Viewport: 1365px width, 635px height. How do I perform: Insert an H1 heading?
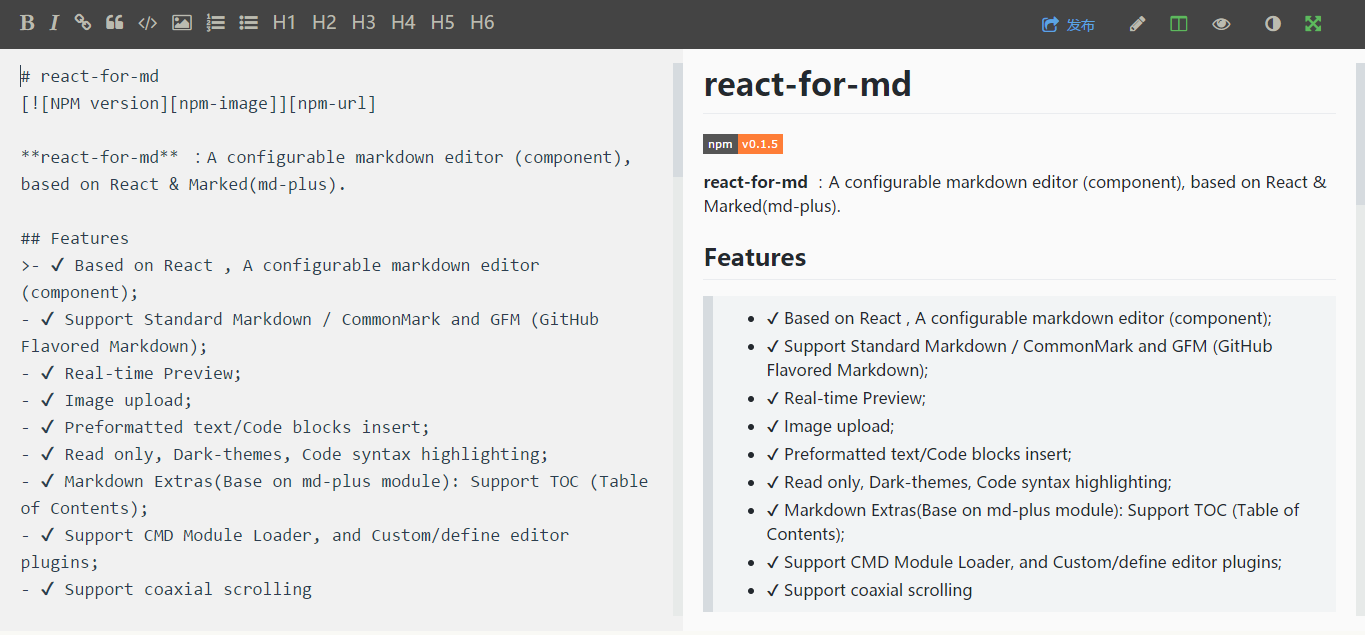pyautogui.click(x=284, y=22)
